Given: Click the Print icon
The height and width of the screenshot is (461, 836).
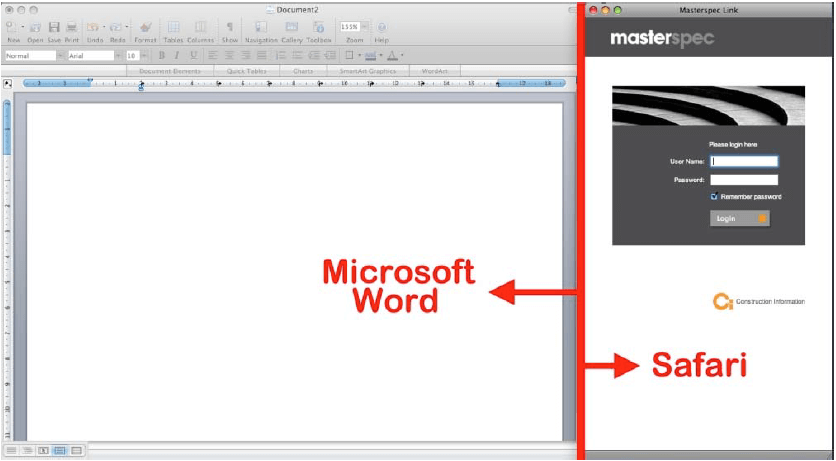Looking at the screenshot, I should pos(71,27).
